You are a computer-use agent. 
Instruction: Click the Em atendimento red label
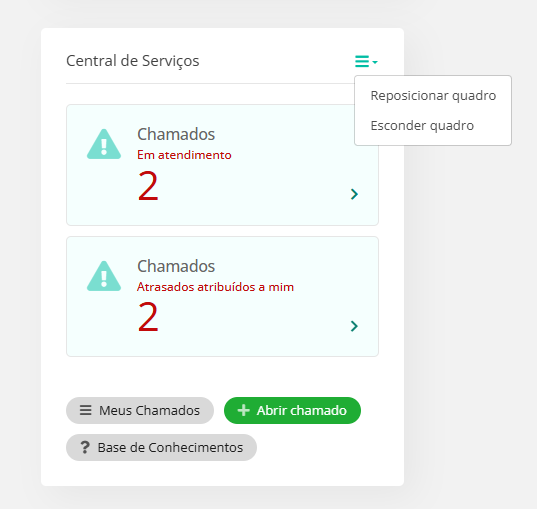(x=184, y=155)
